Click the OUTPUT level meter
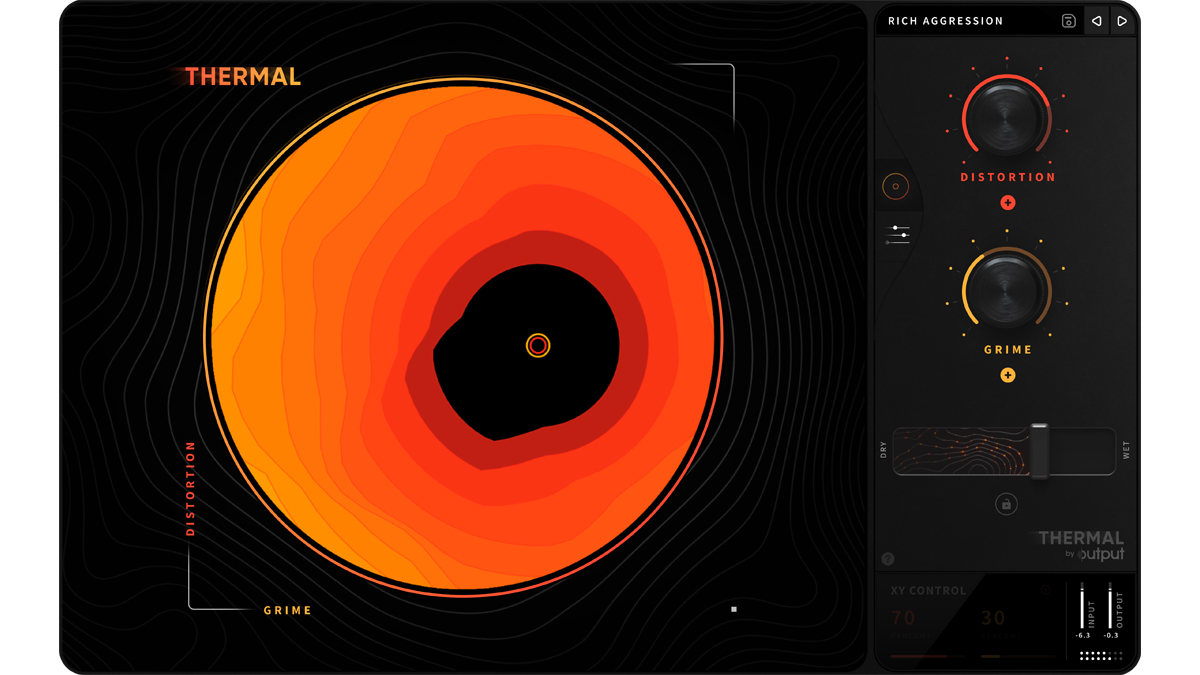Screen dimensions: 1200x675 [x=1110, y=606]
